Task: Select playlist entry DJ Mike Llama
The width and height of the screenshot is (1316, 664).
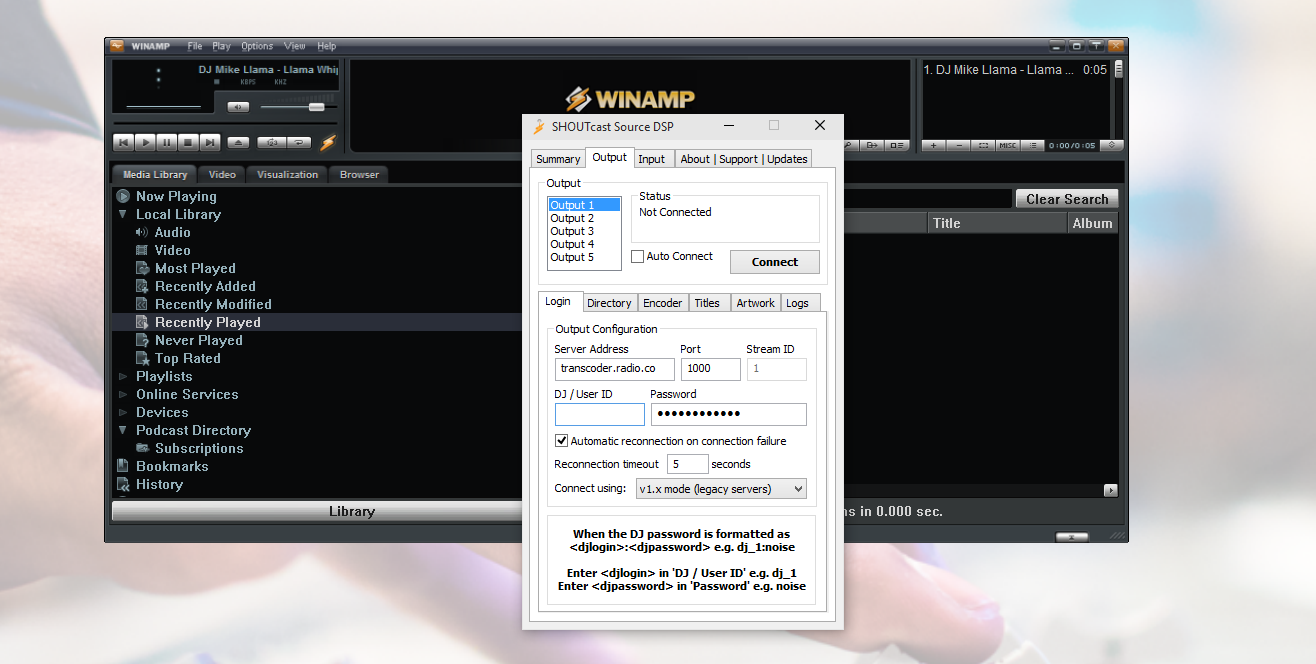Action: tap(1015, 70)
